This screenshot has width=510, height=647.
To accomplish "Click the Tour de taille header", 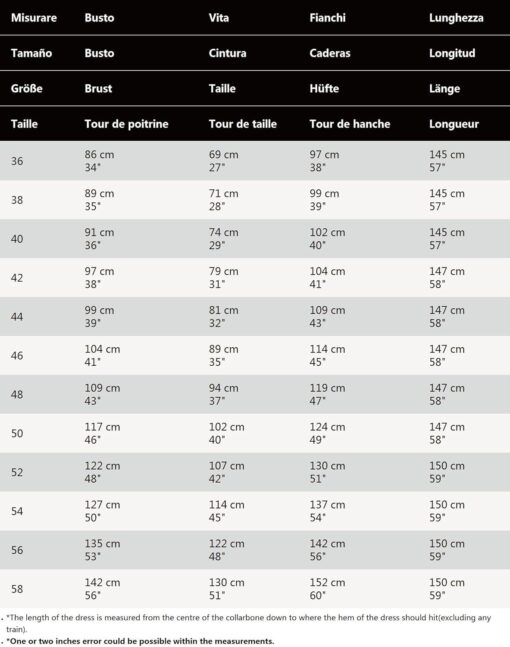I will 243,124.
